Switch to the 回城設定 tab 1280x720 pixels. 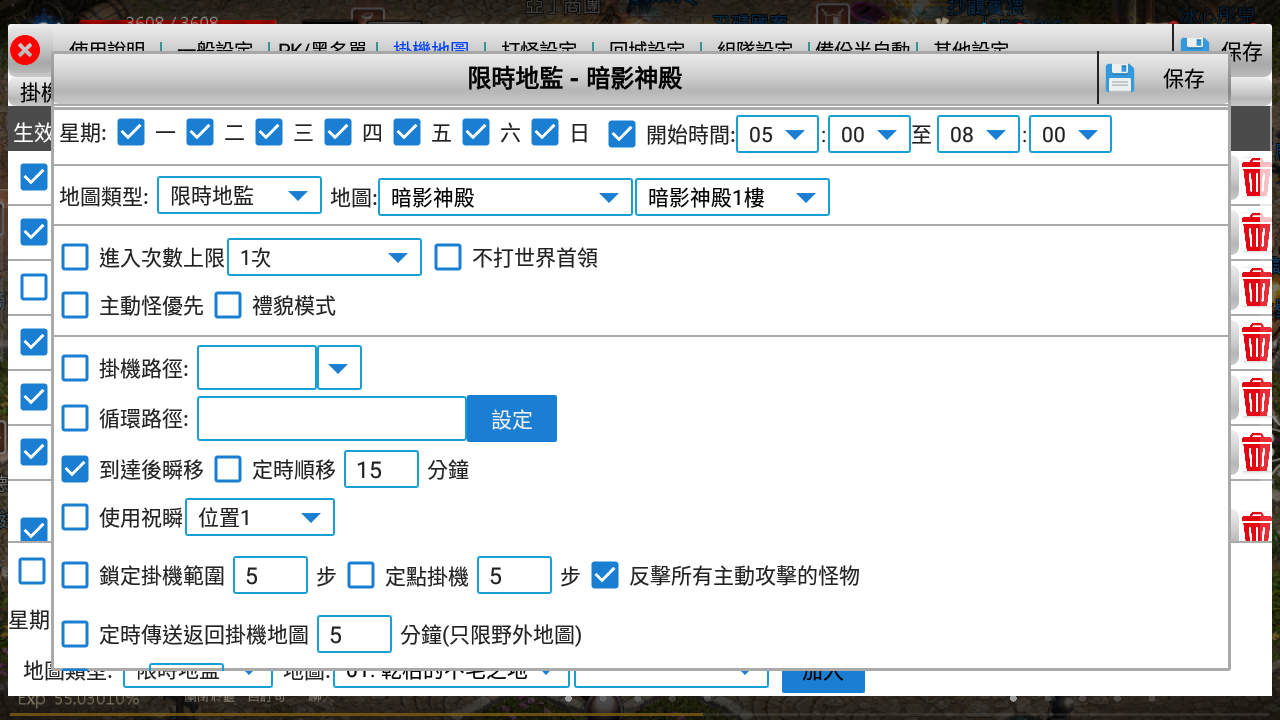(x=648, y=48)
